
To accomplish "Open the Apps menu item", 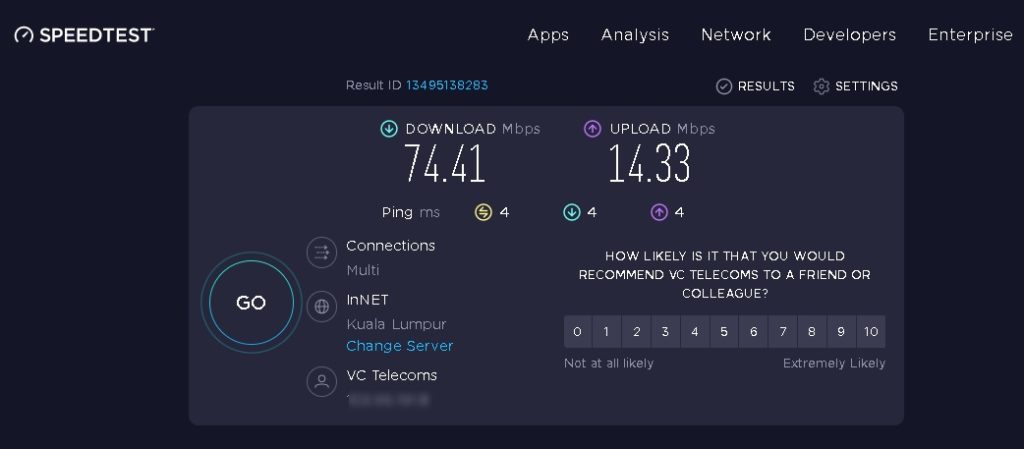I will pyautogui.click(x=548, y=35).
